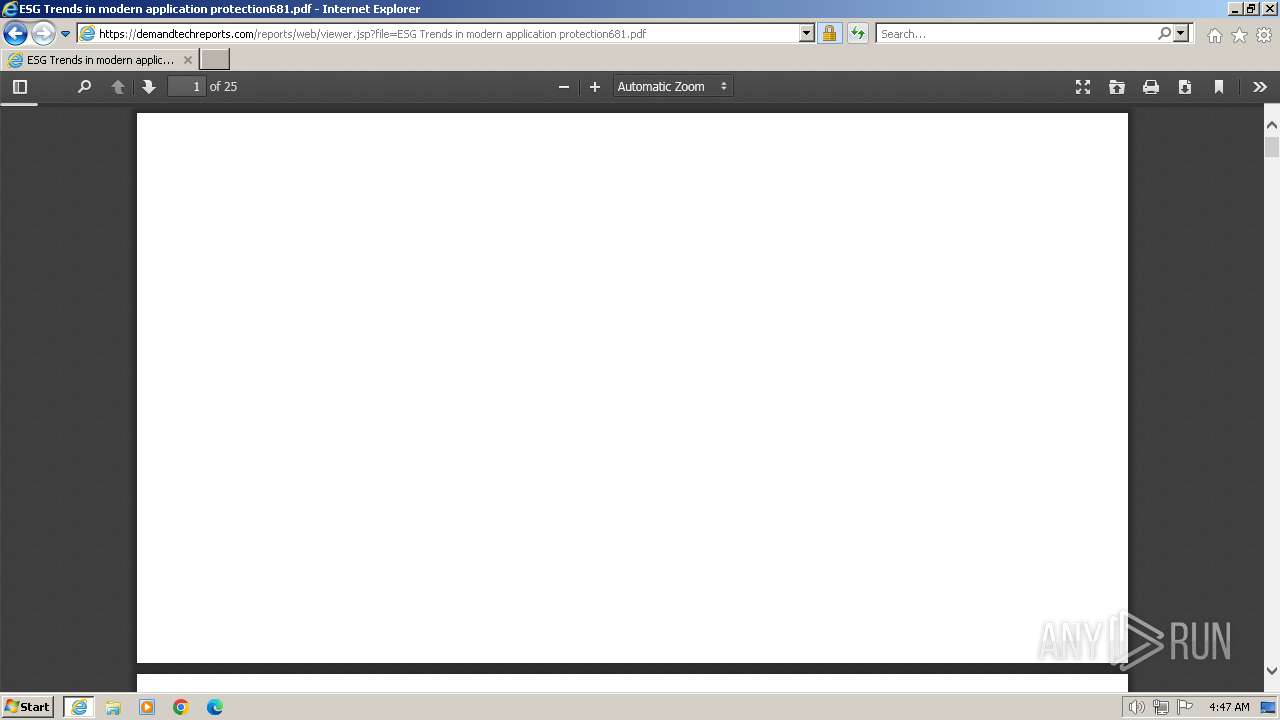Screen dimensions: 1280x720
Task: Open the Favorites star icon
Action: point(1239,35)
